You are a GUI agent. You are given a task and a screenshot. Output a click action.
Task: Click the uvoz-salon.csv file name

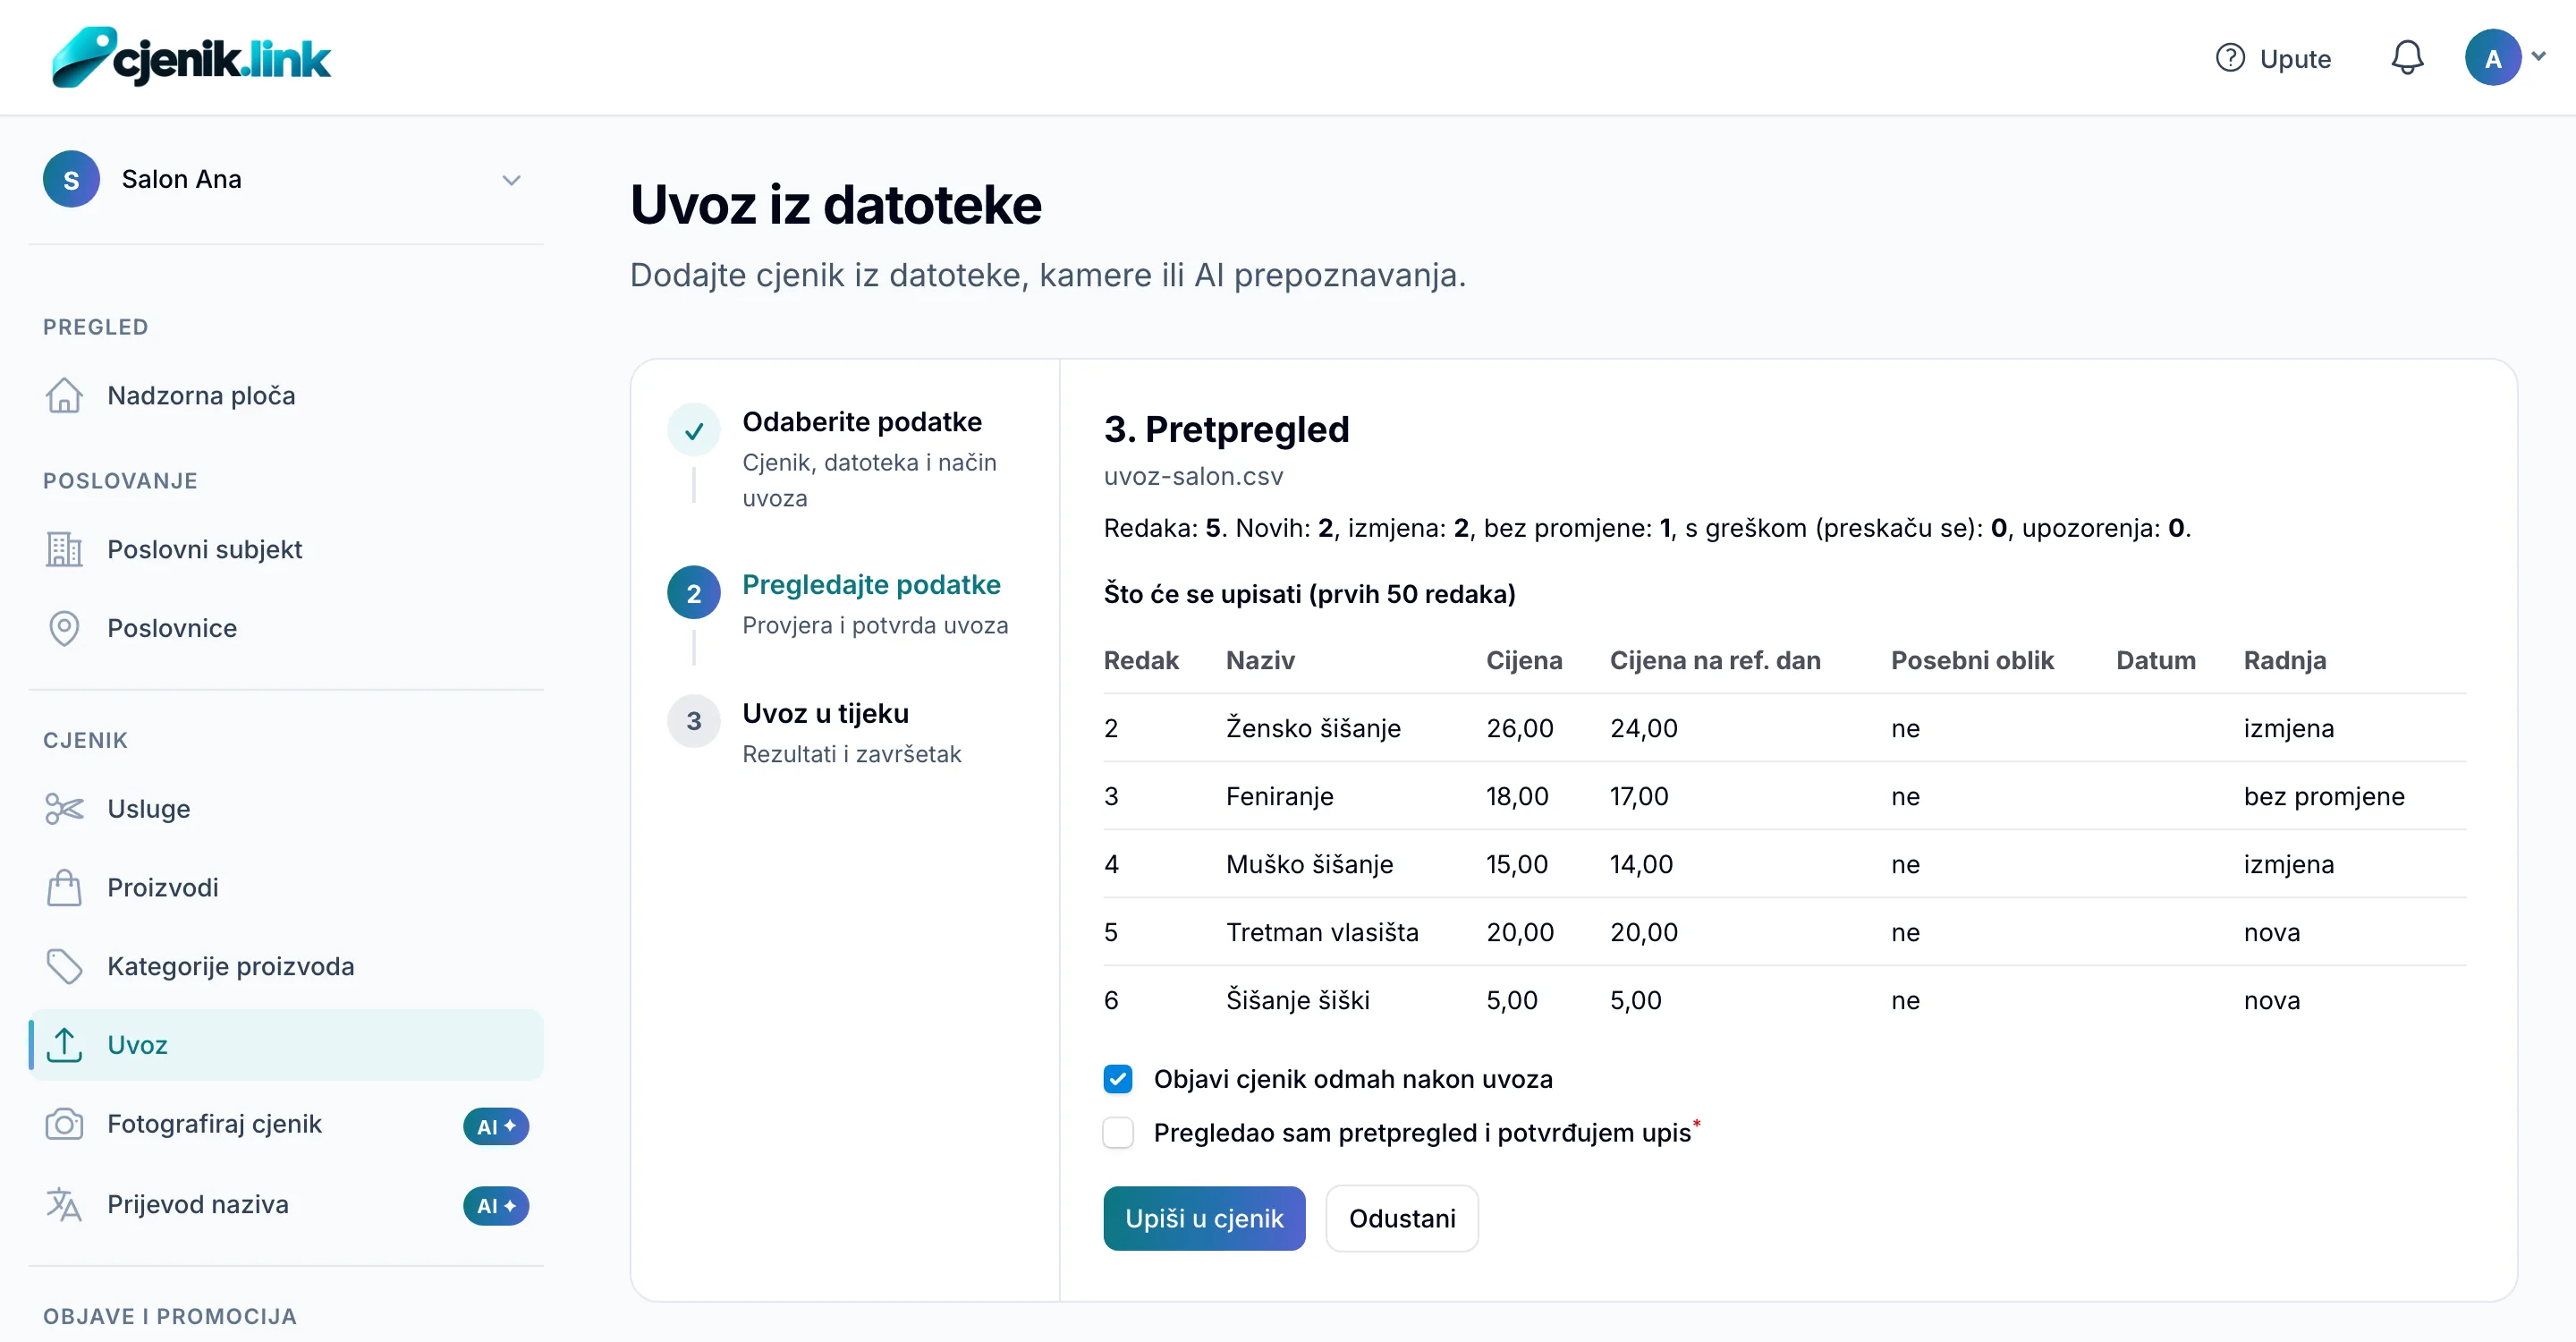(x=1193, y=476)
